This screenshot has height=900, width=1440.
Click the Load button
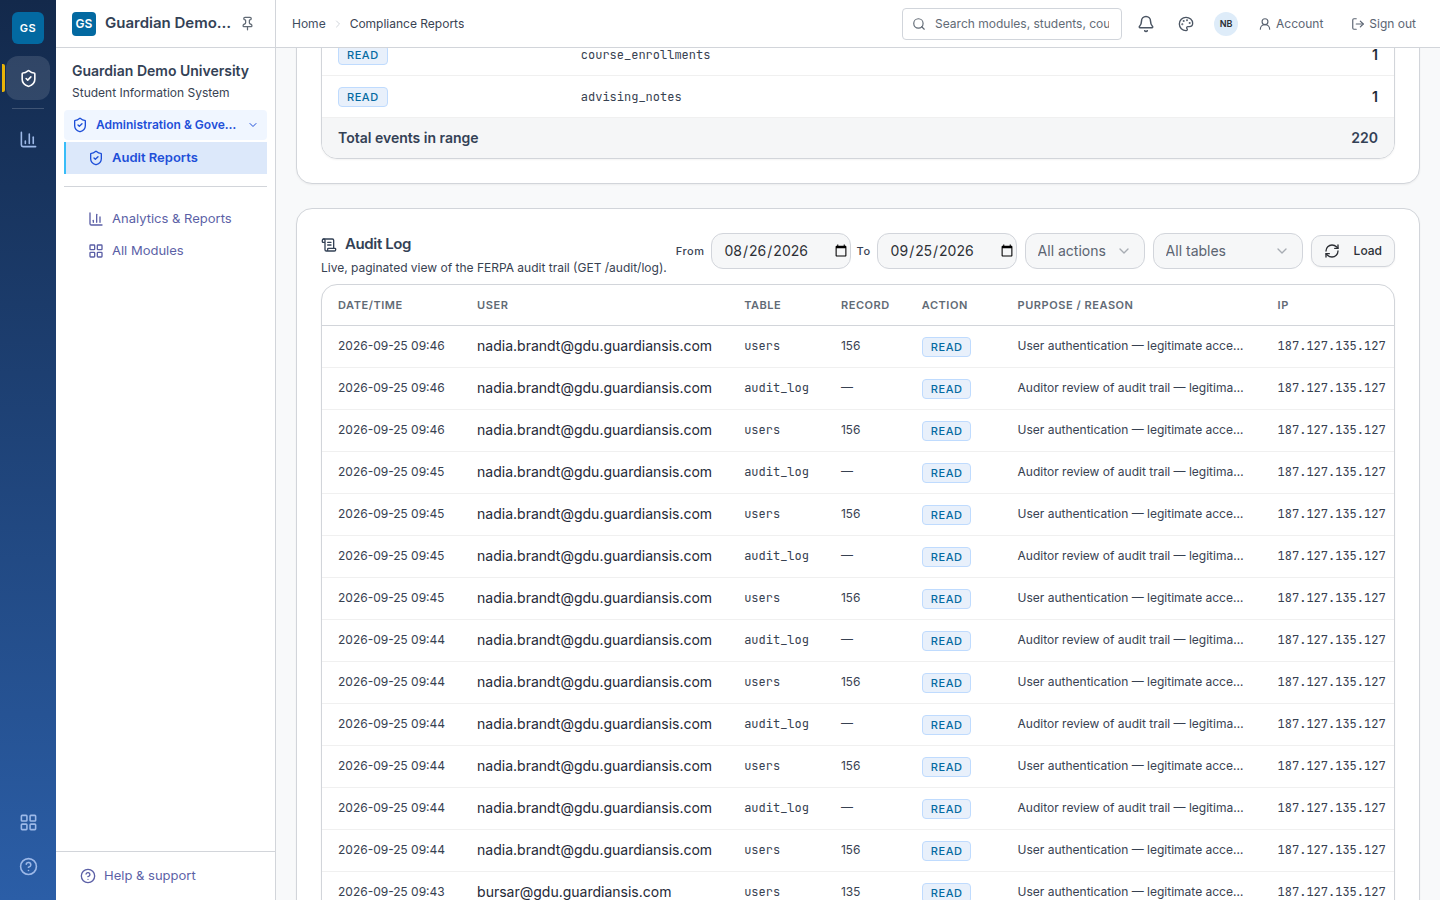1353,251
